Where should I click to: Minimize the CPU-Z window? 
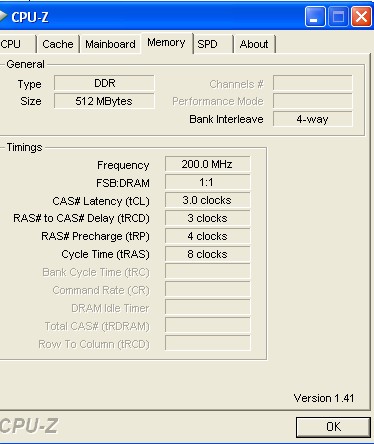point(315,17)
